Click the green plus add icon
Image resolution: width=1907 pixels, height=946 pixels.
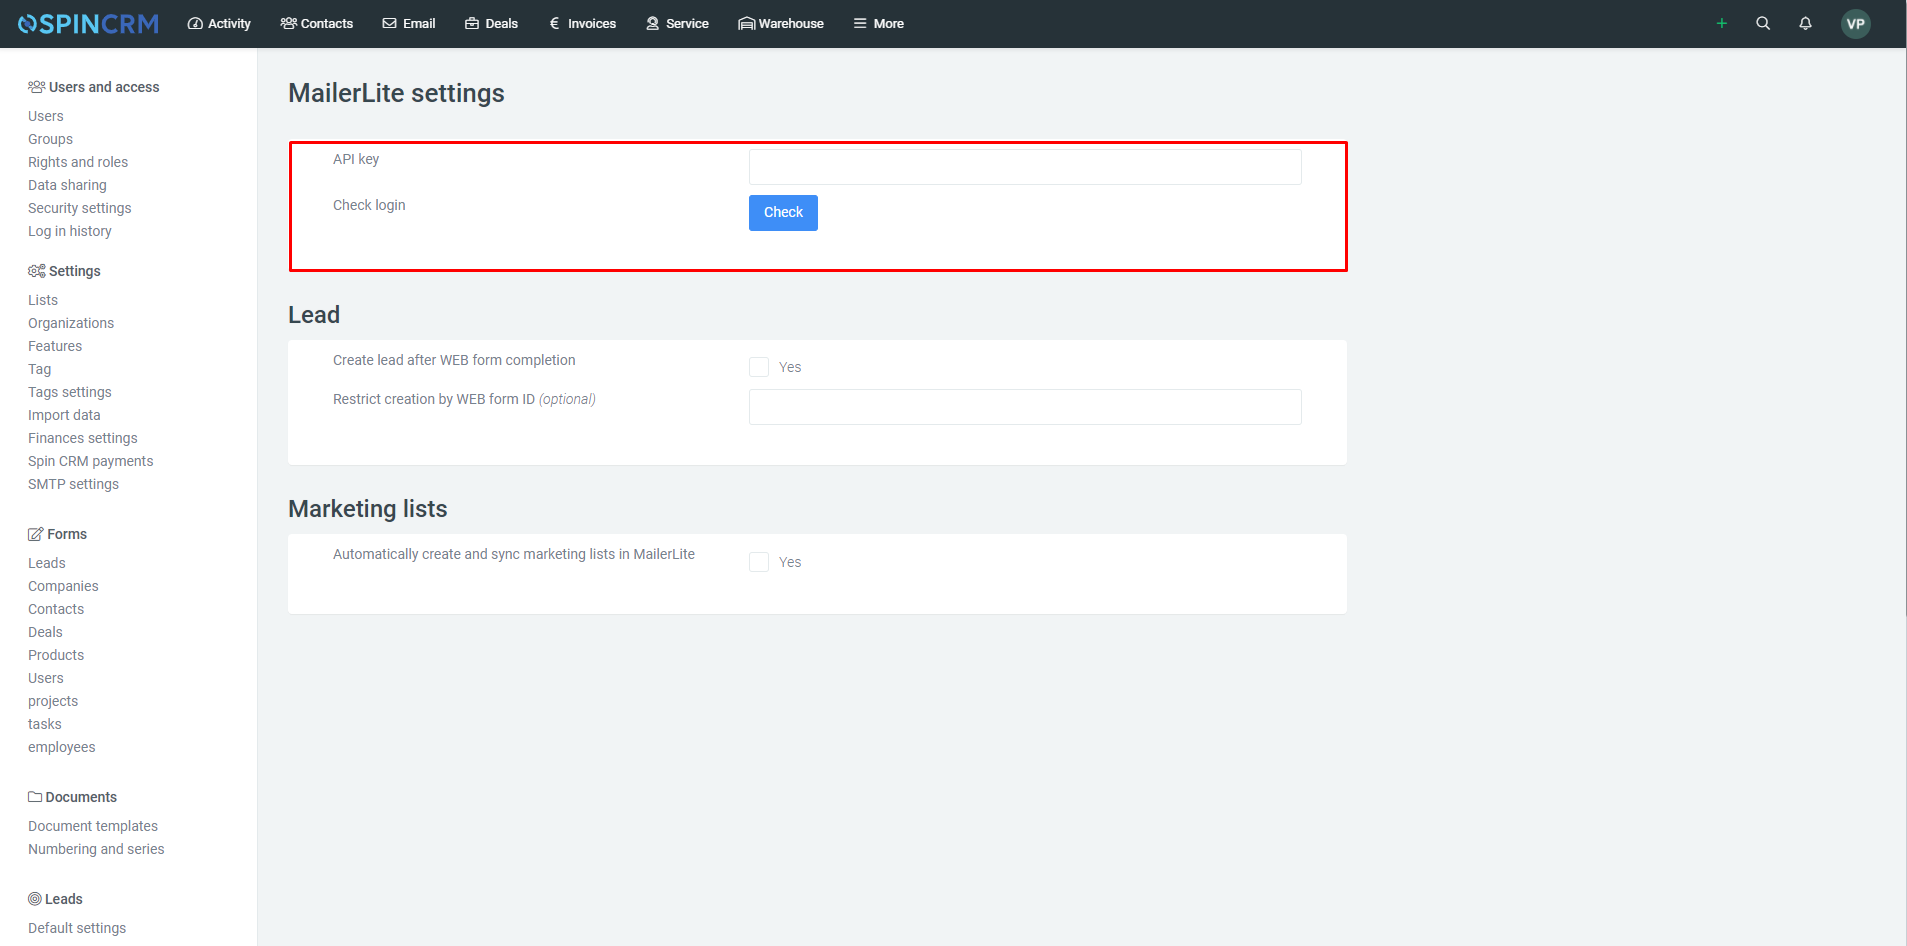click(1722, 23)
